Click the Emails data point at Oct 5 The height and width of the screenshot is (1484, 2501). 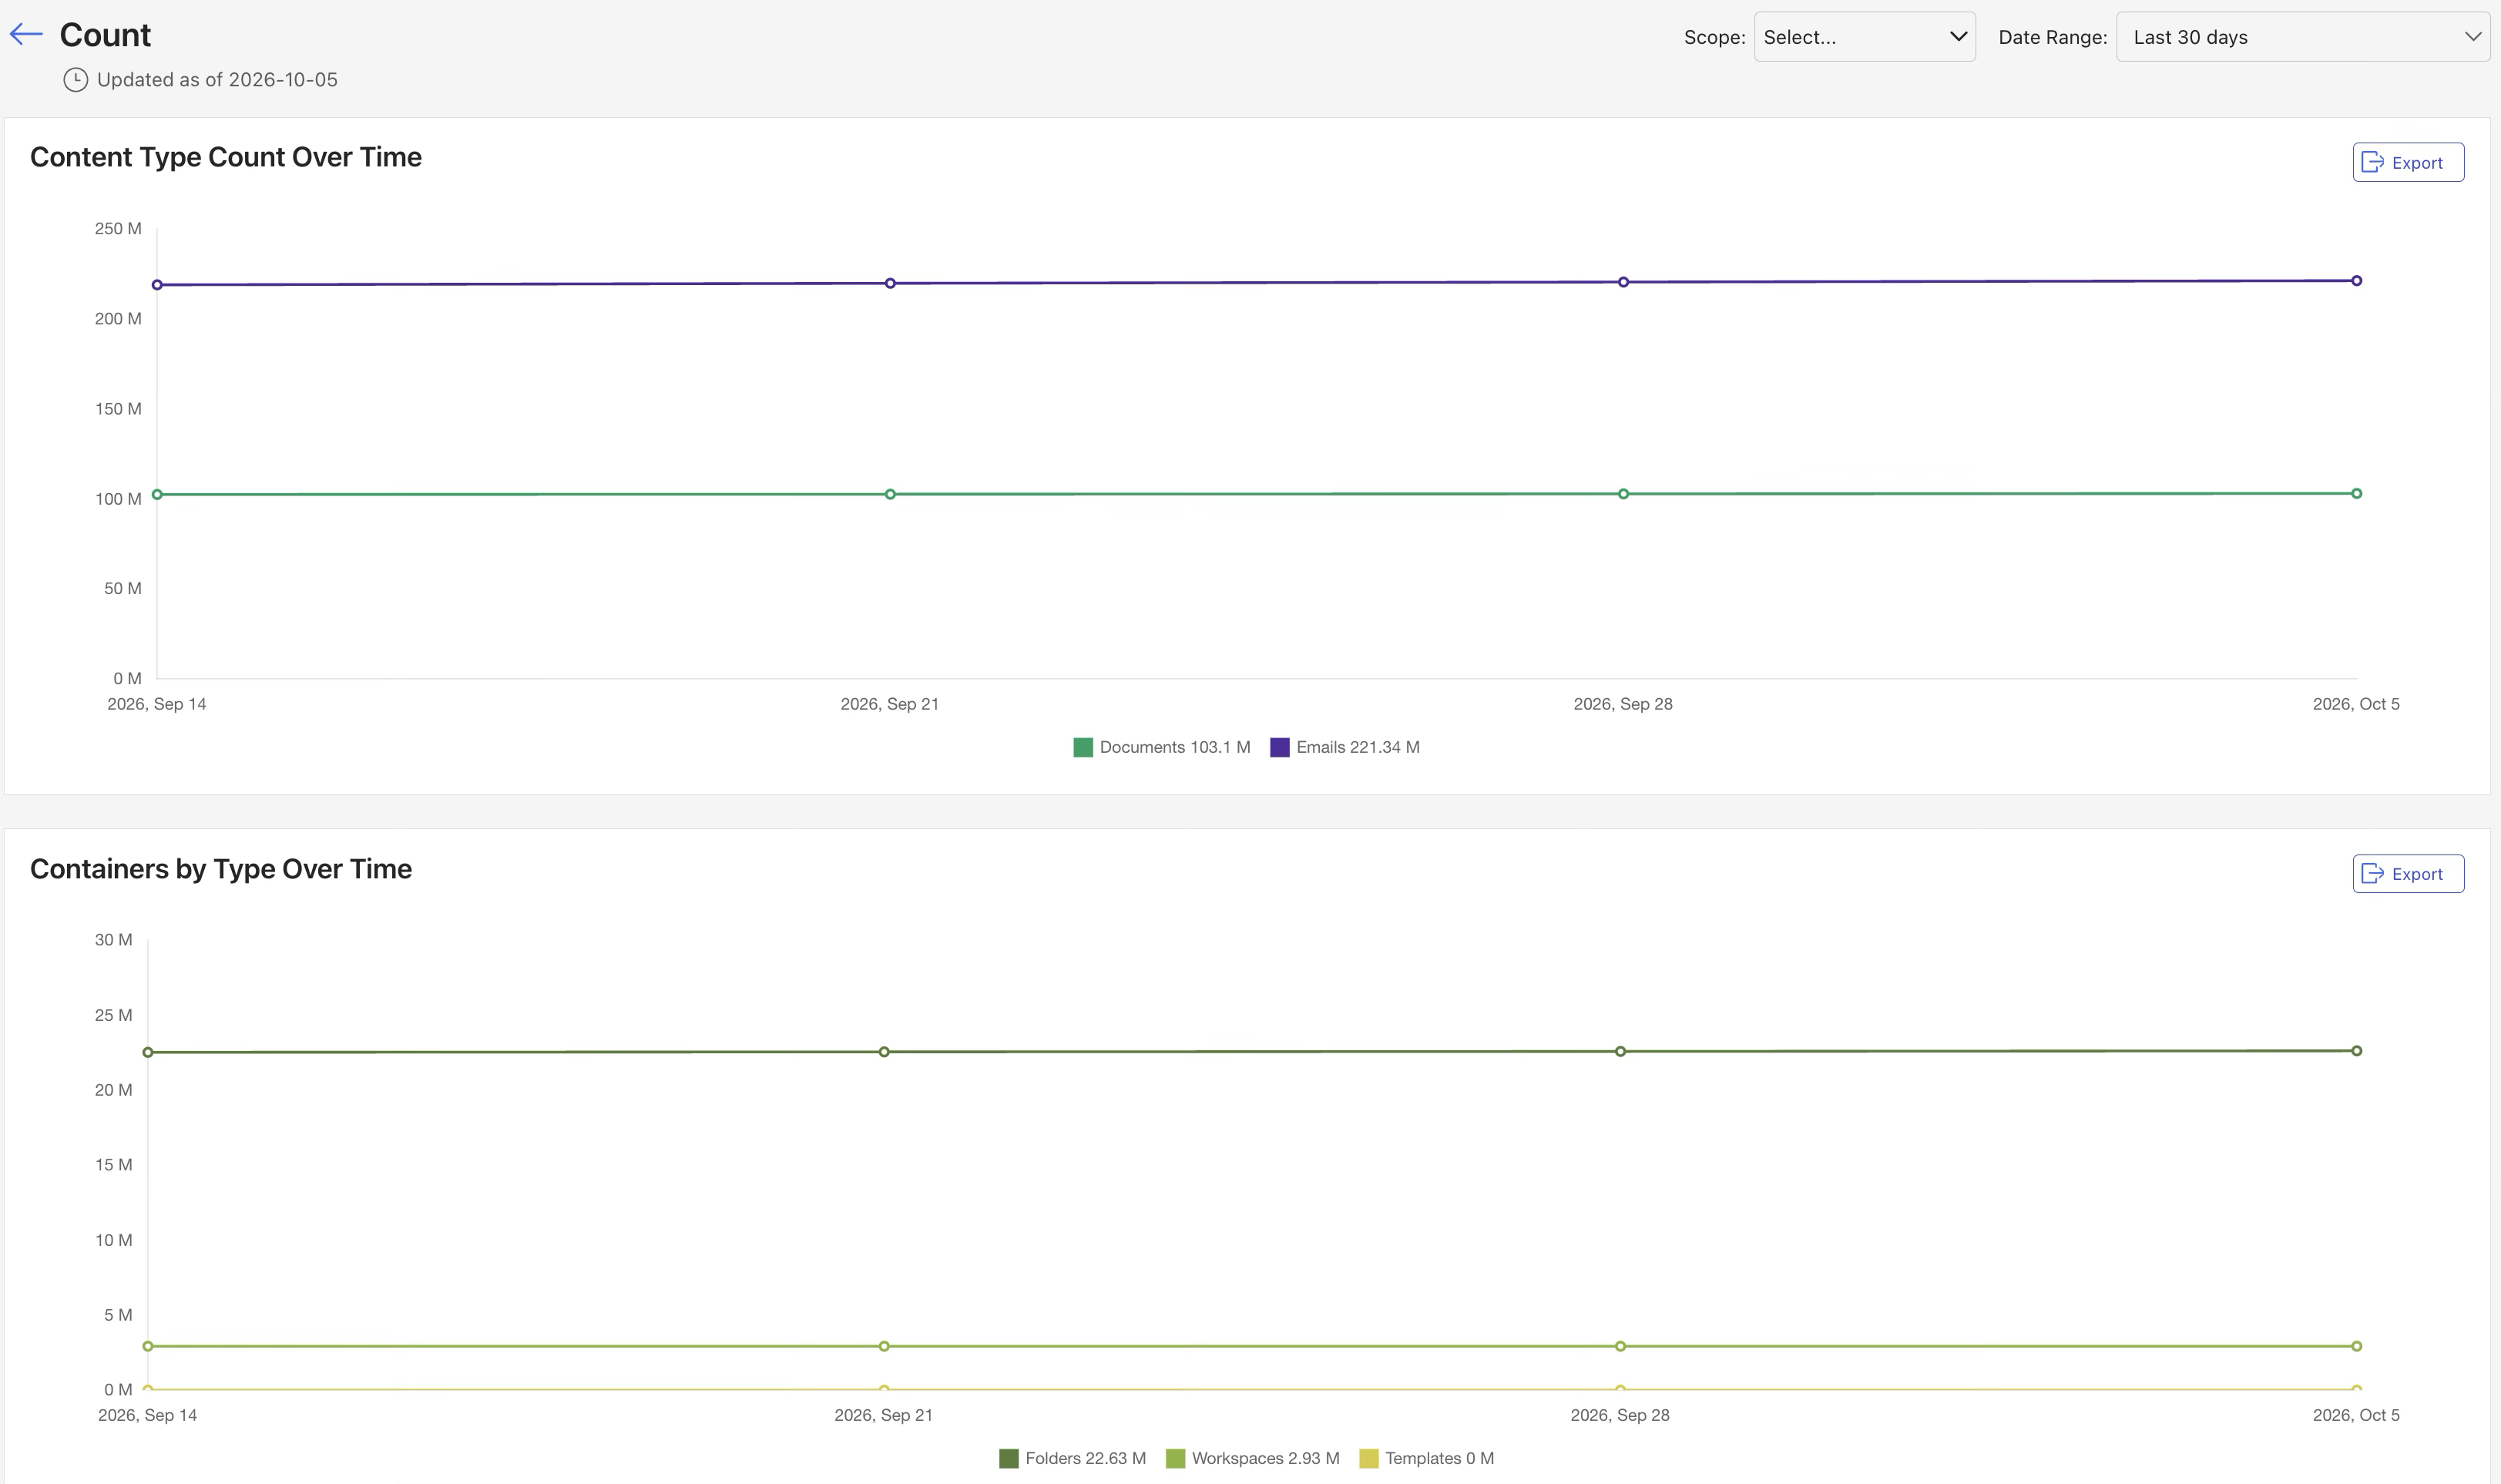pyautogui.click(x=2356, y=281)
